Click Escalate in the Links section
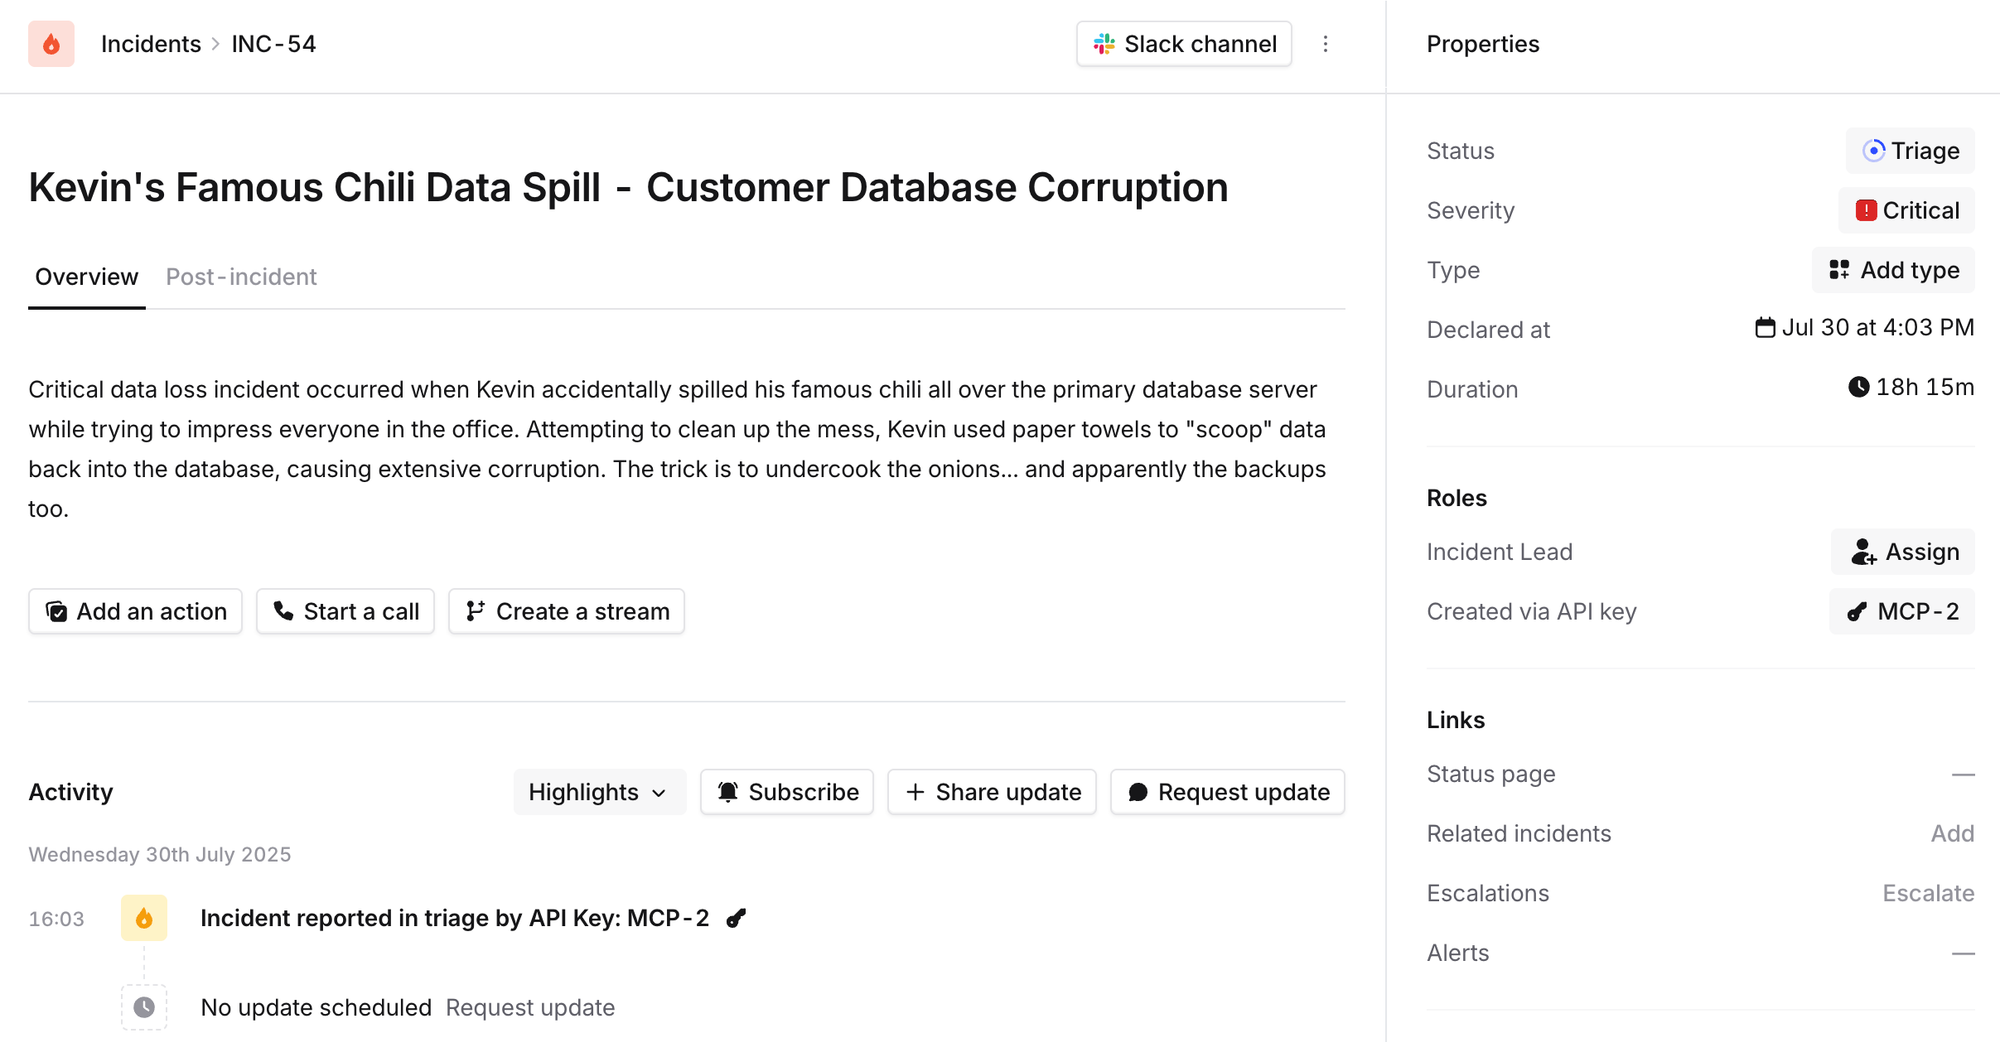Screen dimensions: 2000x1042 click(x=1928, y=893)
